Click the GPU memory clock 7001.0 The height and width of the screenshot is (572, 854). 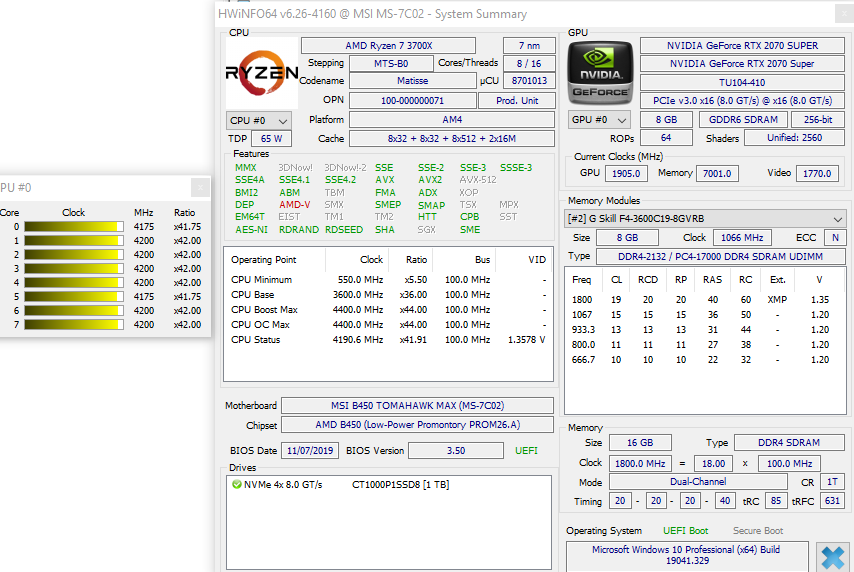[717, 173]
